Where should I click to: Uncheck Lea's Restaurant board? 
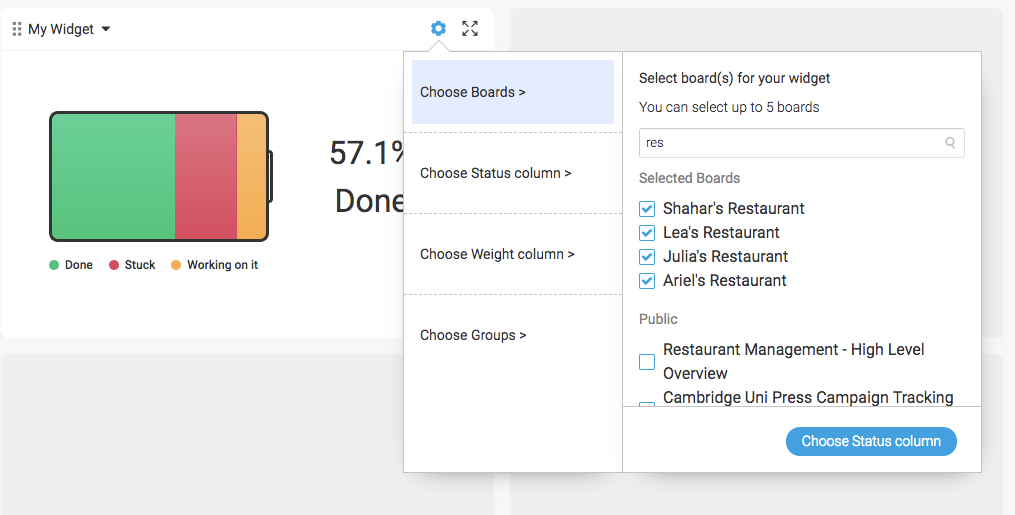pos(647,233)
